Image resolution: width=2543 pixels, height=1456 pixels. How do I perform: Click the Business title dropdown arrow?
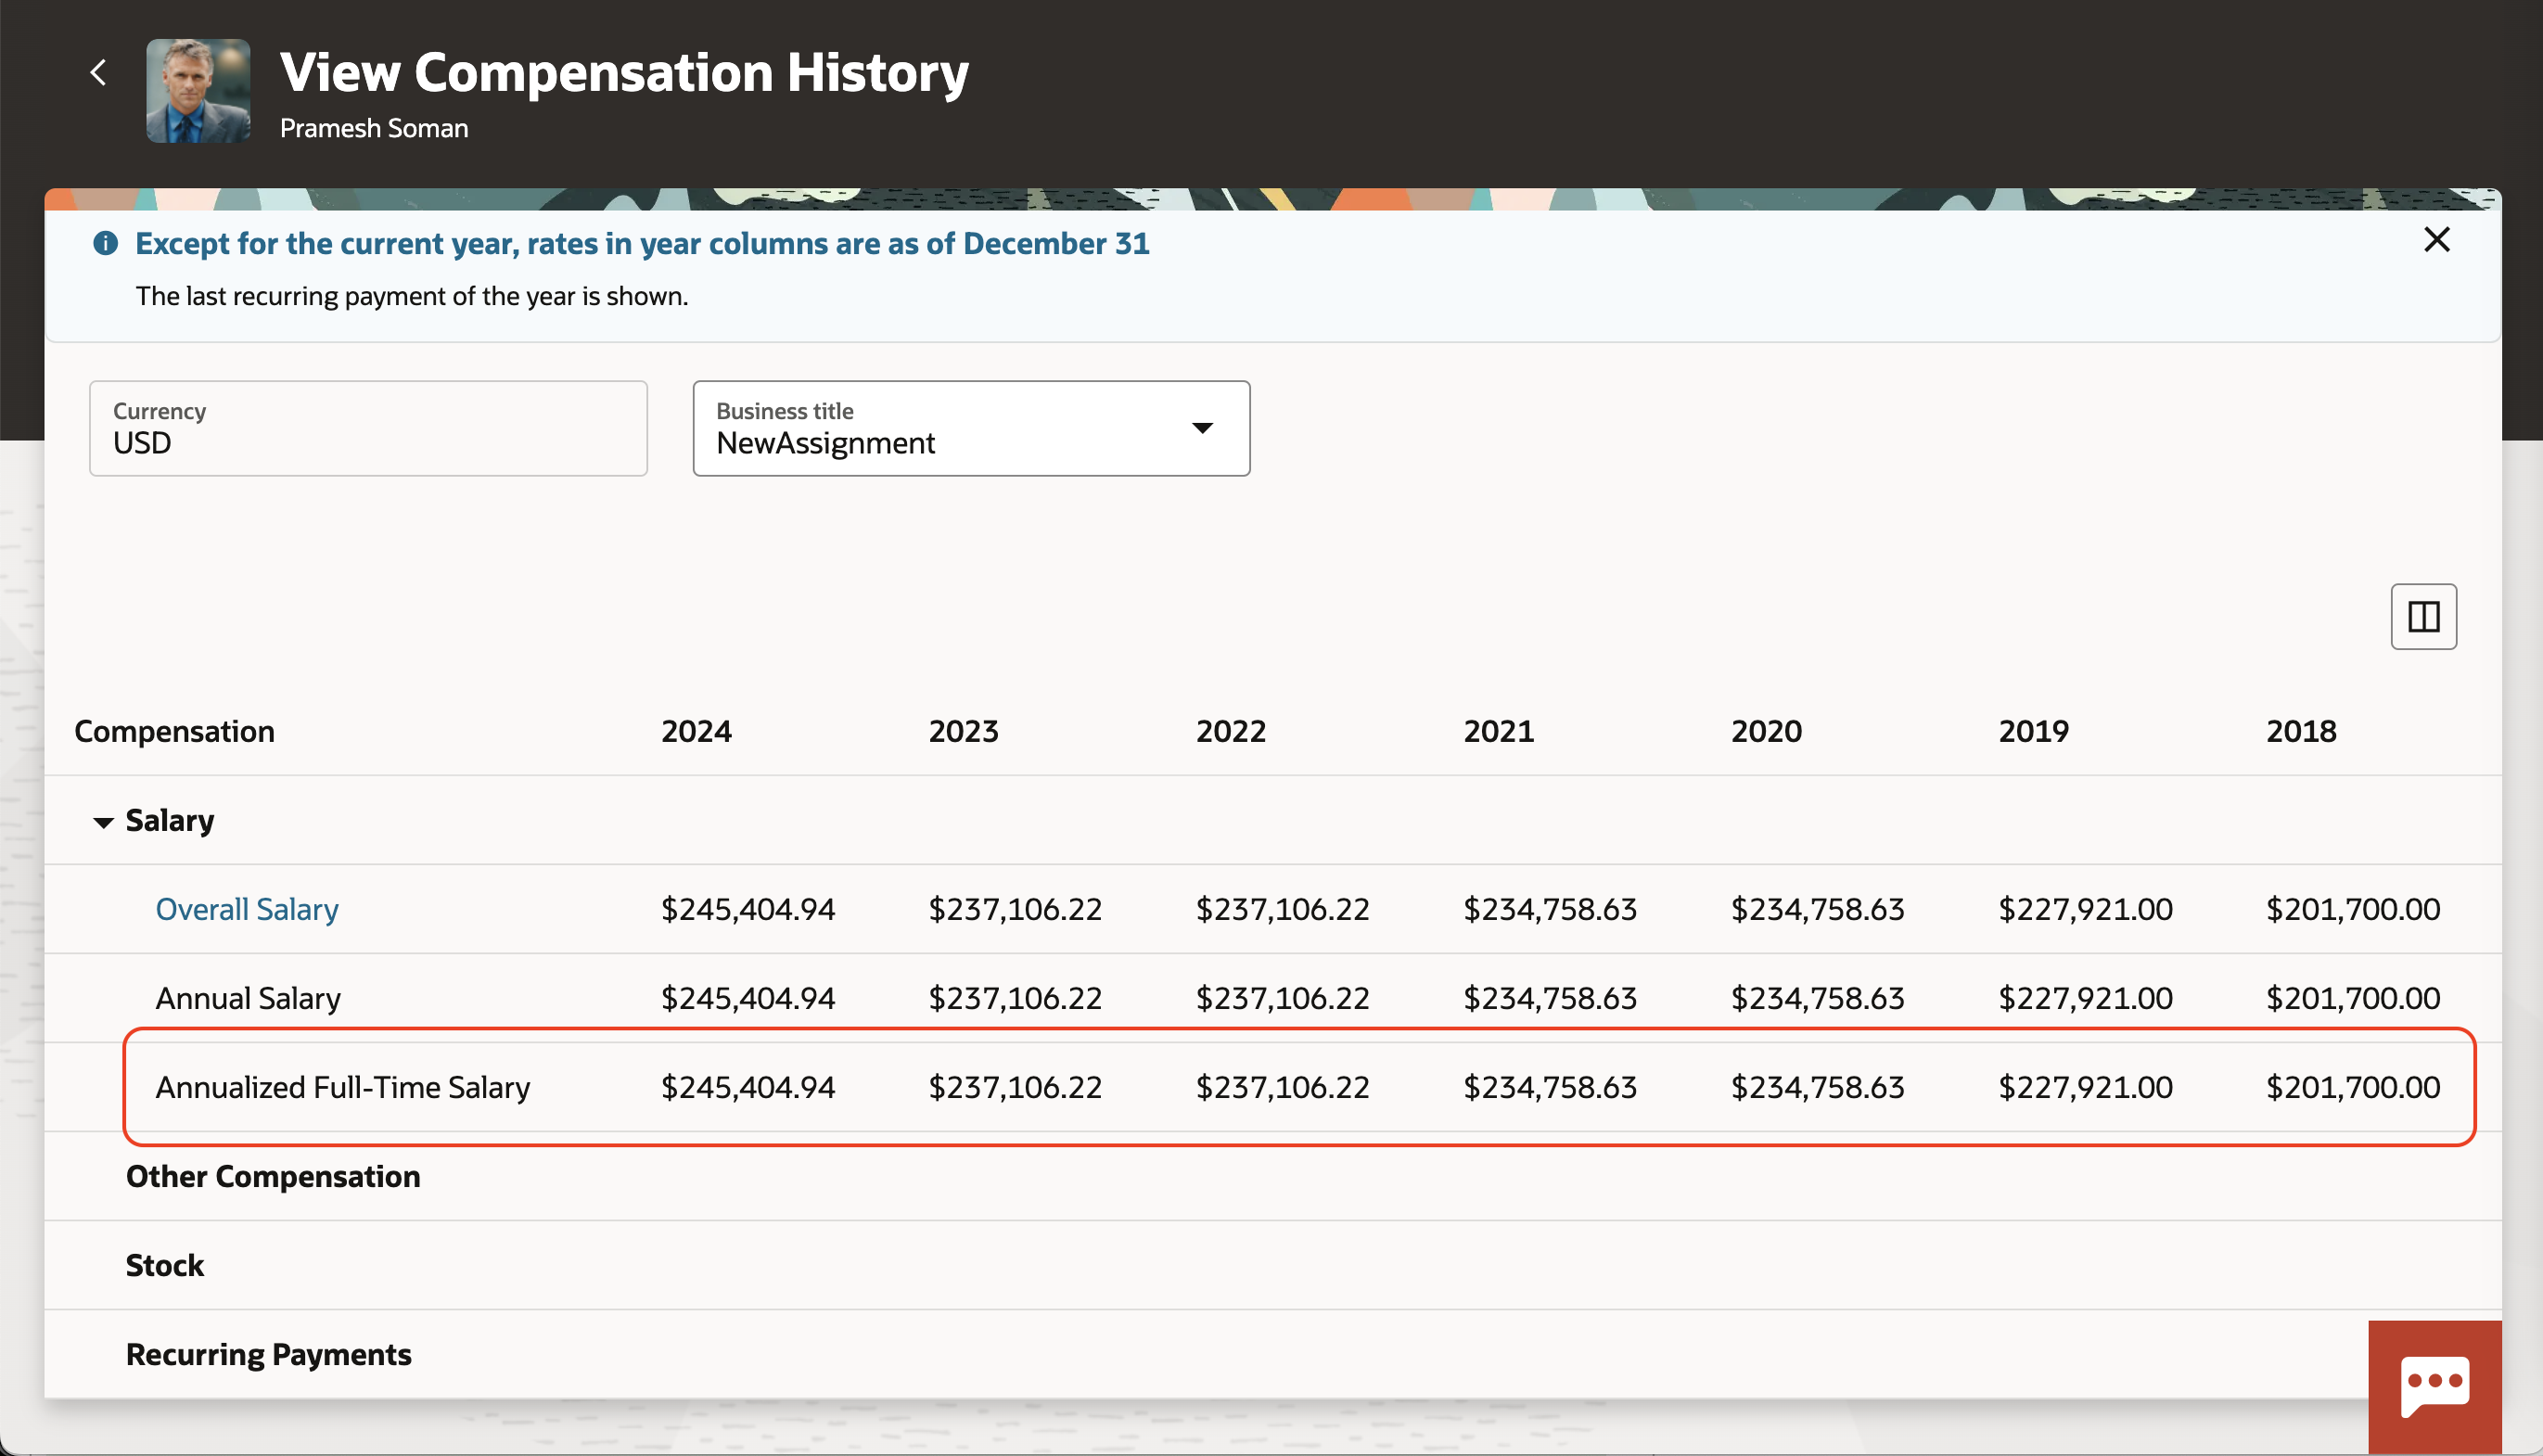pos(1202,428)
